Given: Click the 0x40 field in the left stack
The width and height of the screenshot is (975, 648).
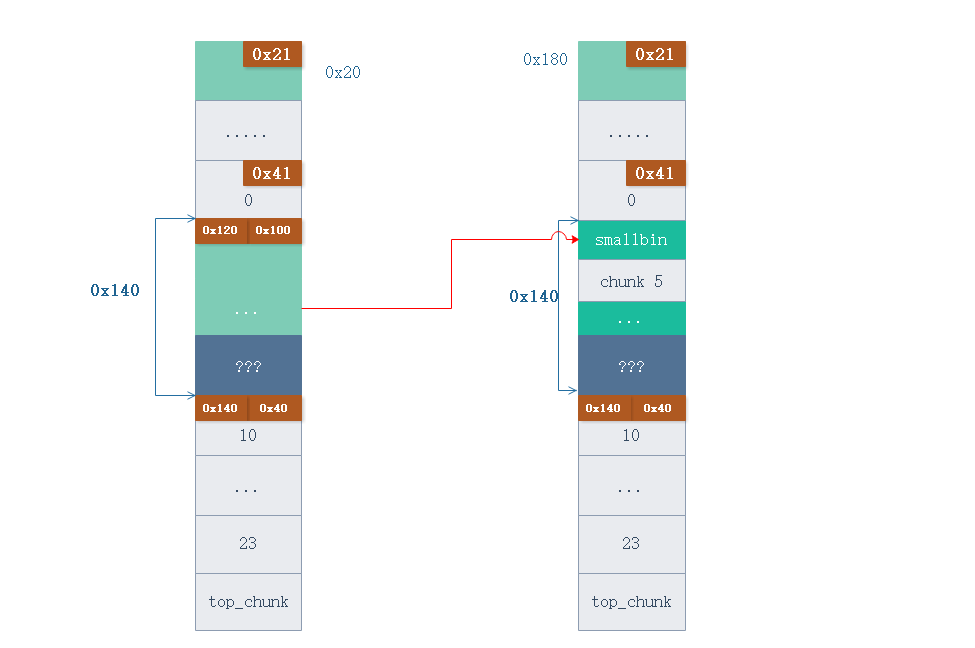Looking at the screenshot, I should coord(274,408).
